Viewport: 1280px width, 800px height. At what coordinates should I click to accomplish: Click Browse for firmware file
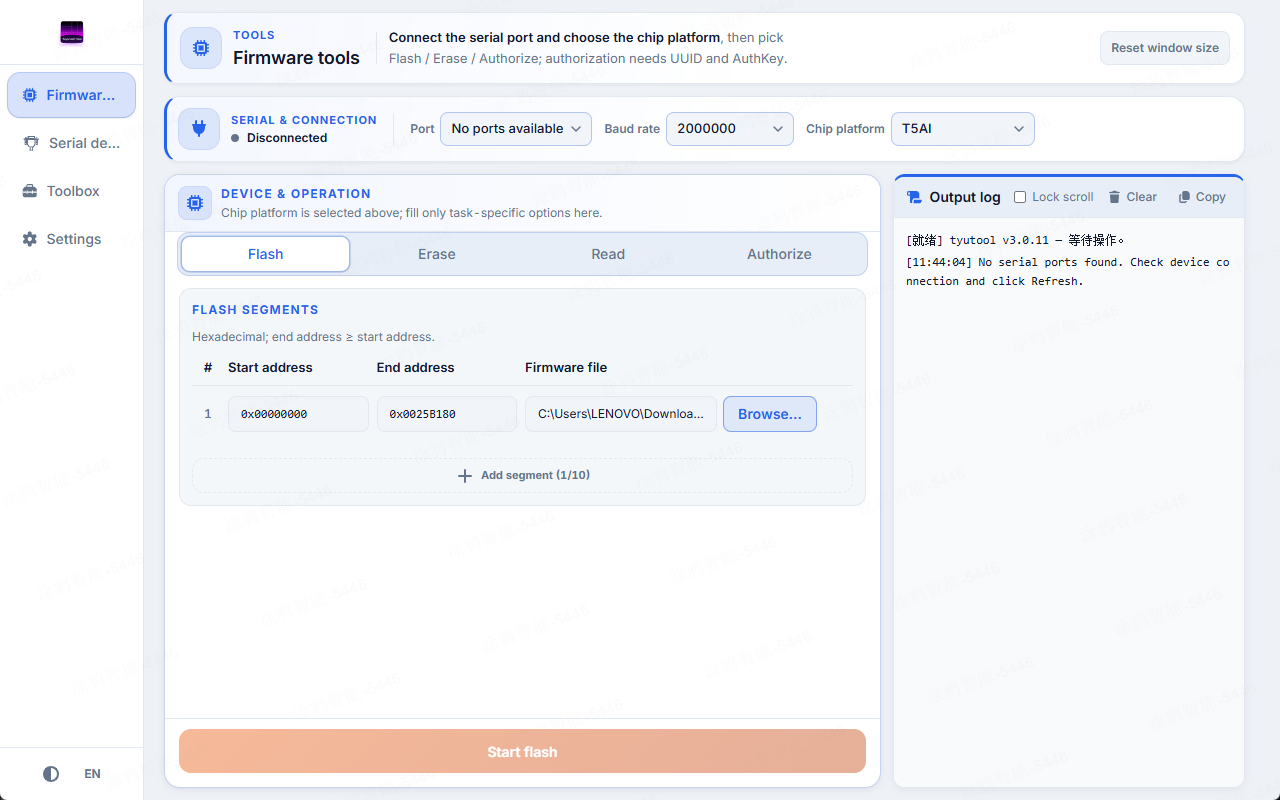coord(770,414)
